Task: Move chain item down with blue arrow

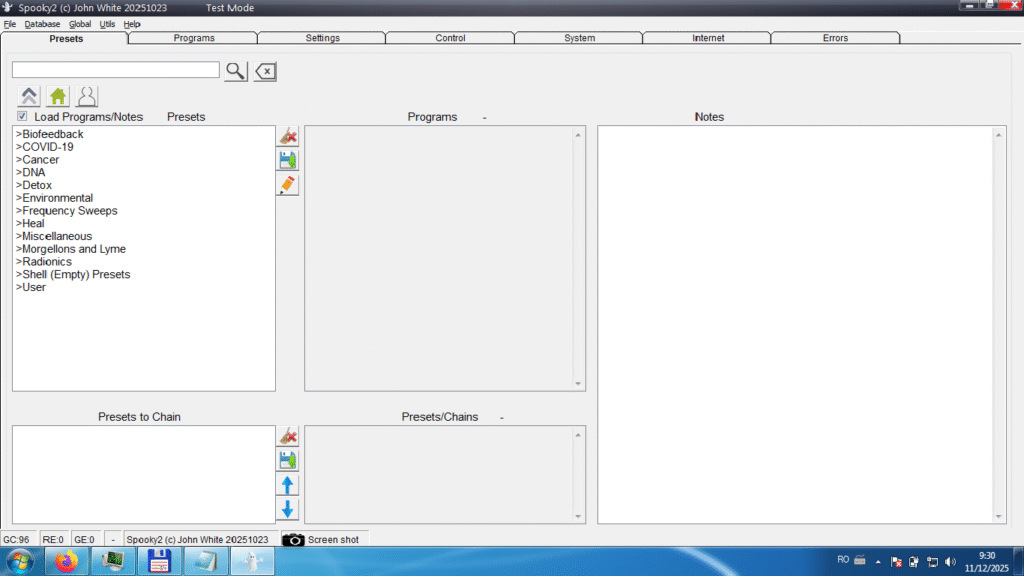Action: coord(288,509)
